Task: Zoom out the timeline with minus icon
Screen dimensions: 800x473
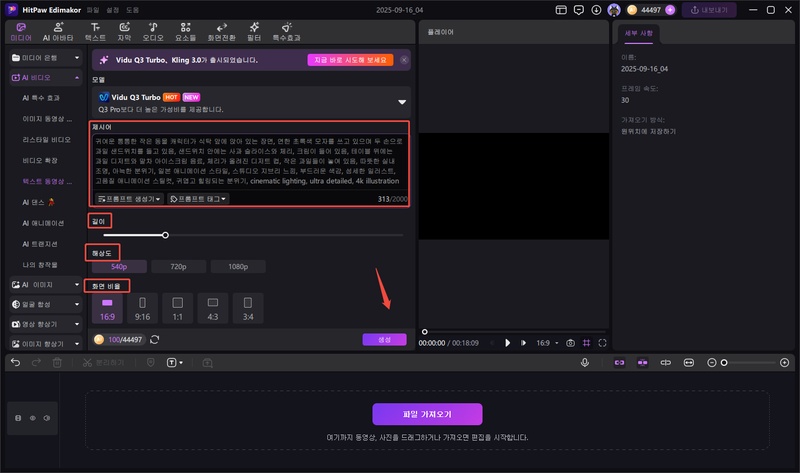Action: point(712,362)
